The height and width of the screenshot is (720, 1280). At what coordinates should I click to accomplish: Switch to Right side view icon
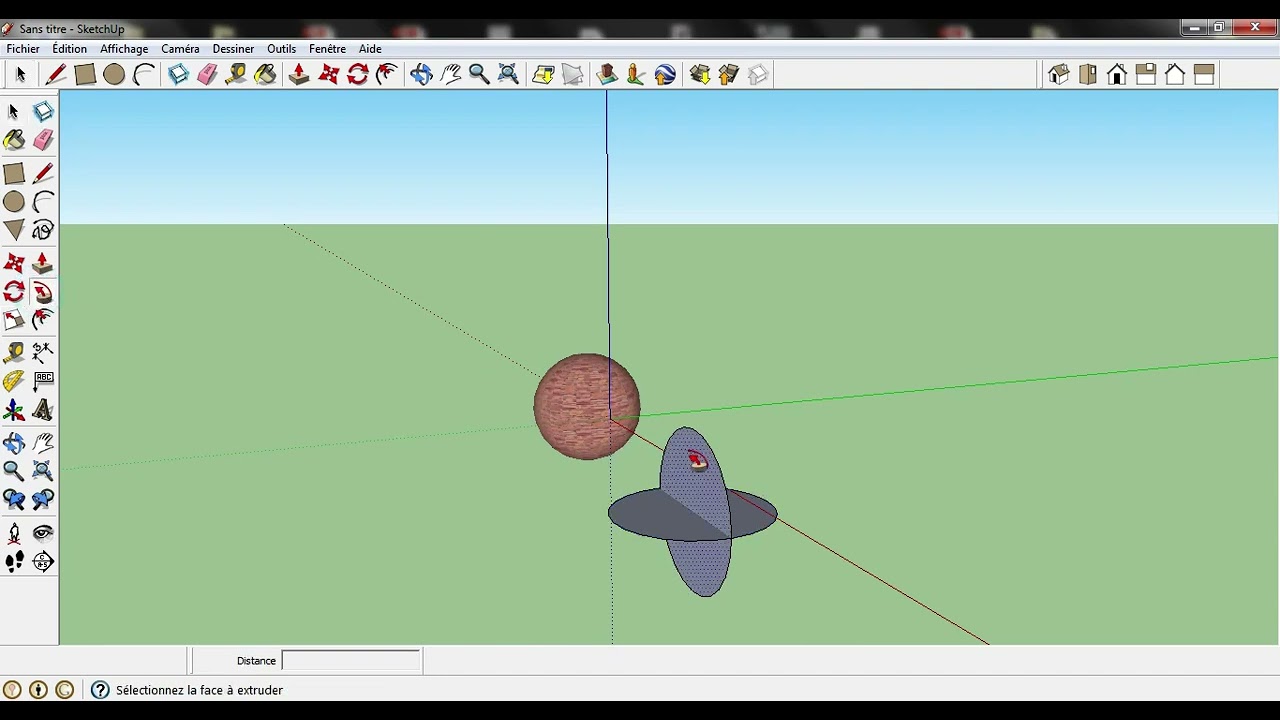(x=1146, y=74)
